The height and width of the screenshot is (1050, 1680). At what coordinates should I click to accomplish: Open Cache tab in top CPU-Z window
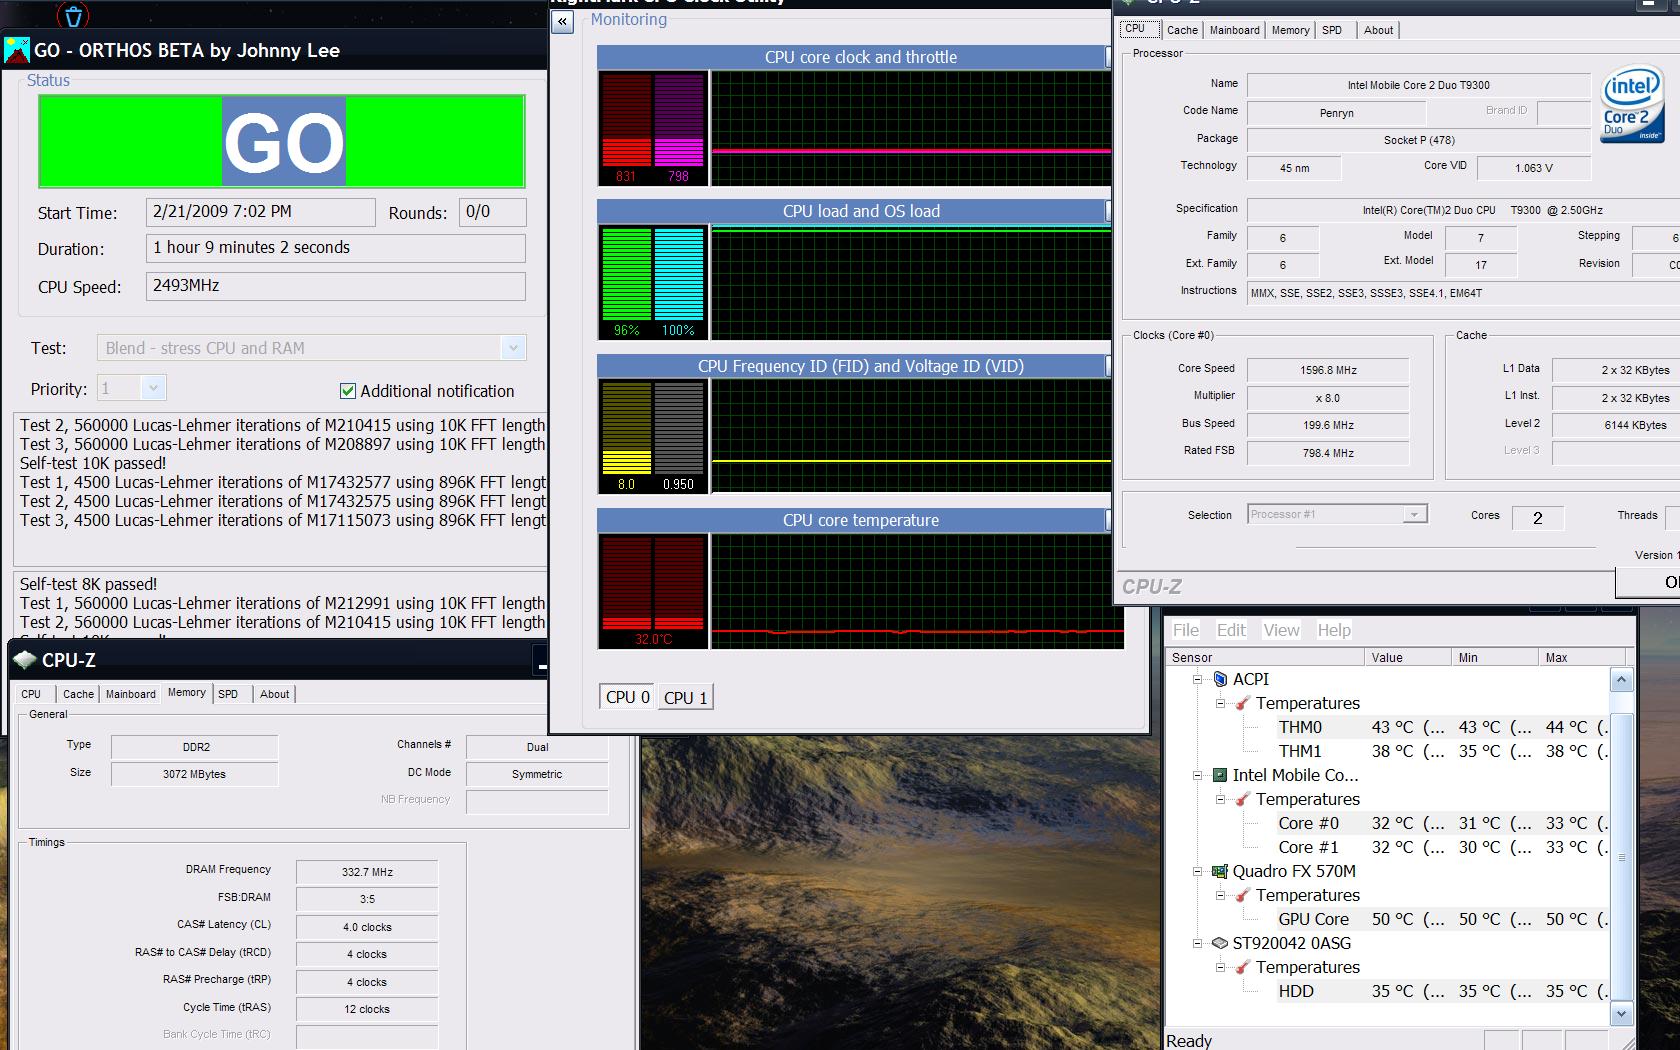coord(1182,30)
